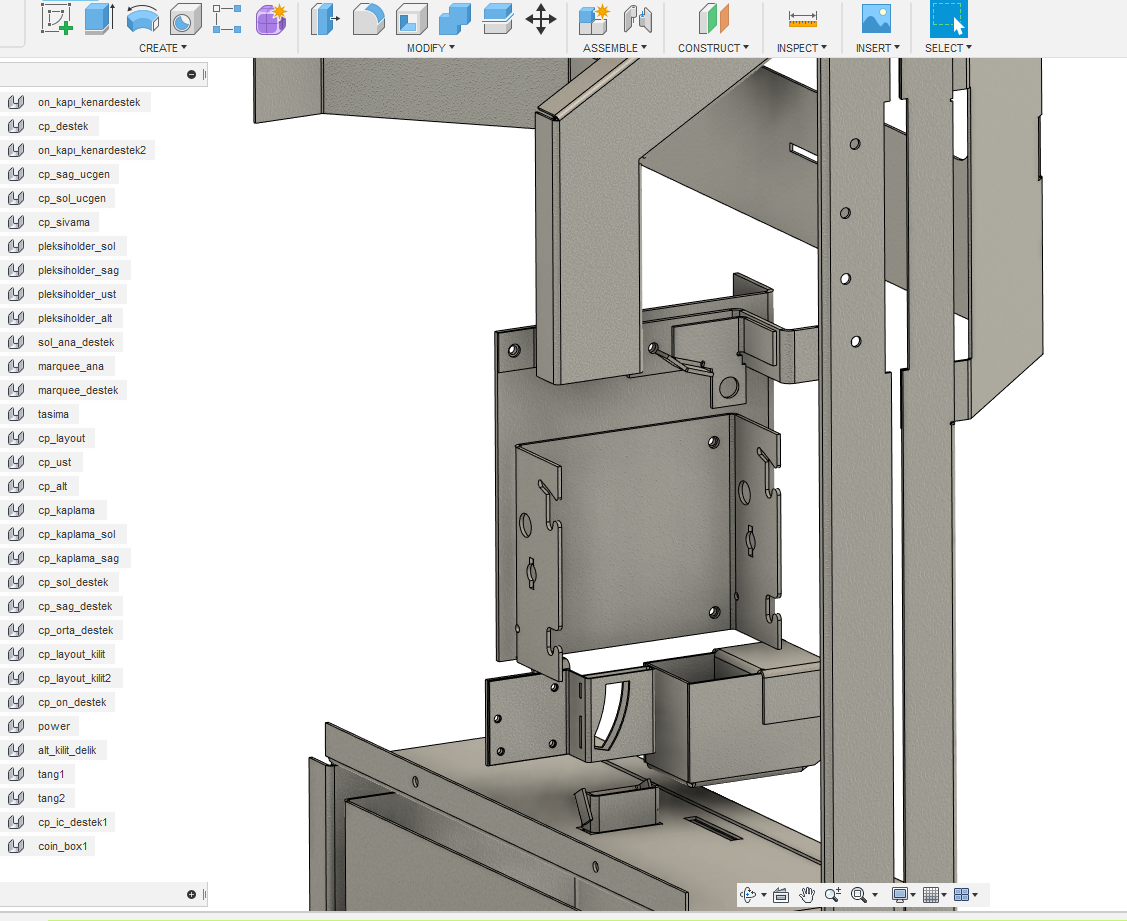Select the cp_kaplama_sag body
Viewport: 1127px width, 921px height.
(78, 558)
